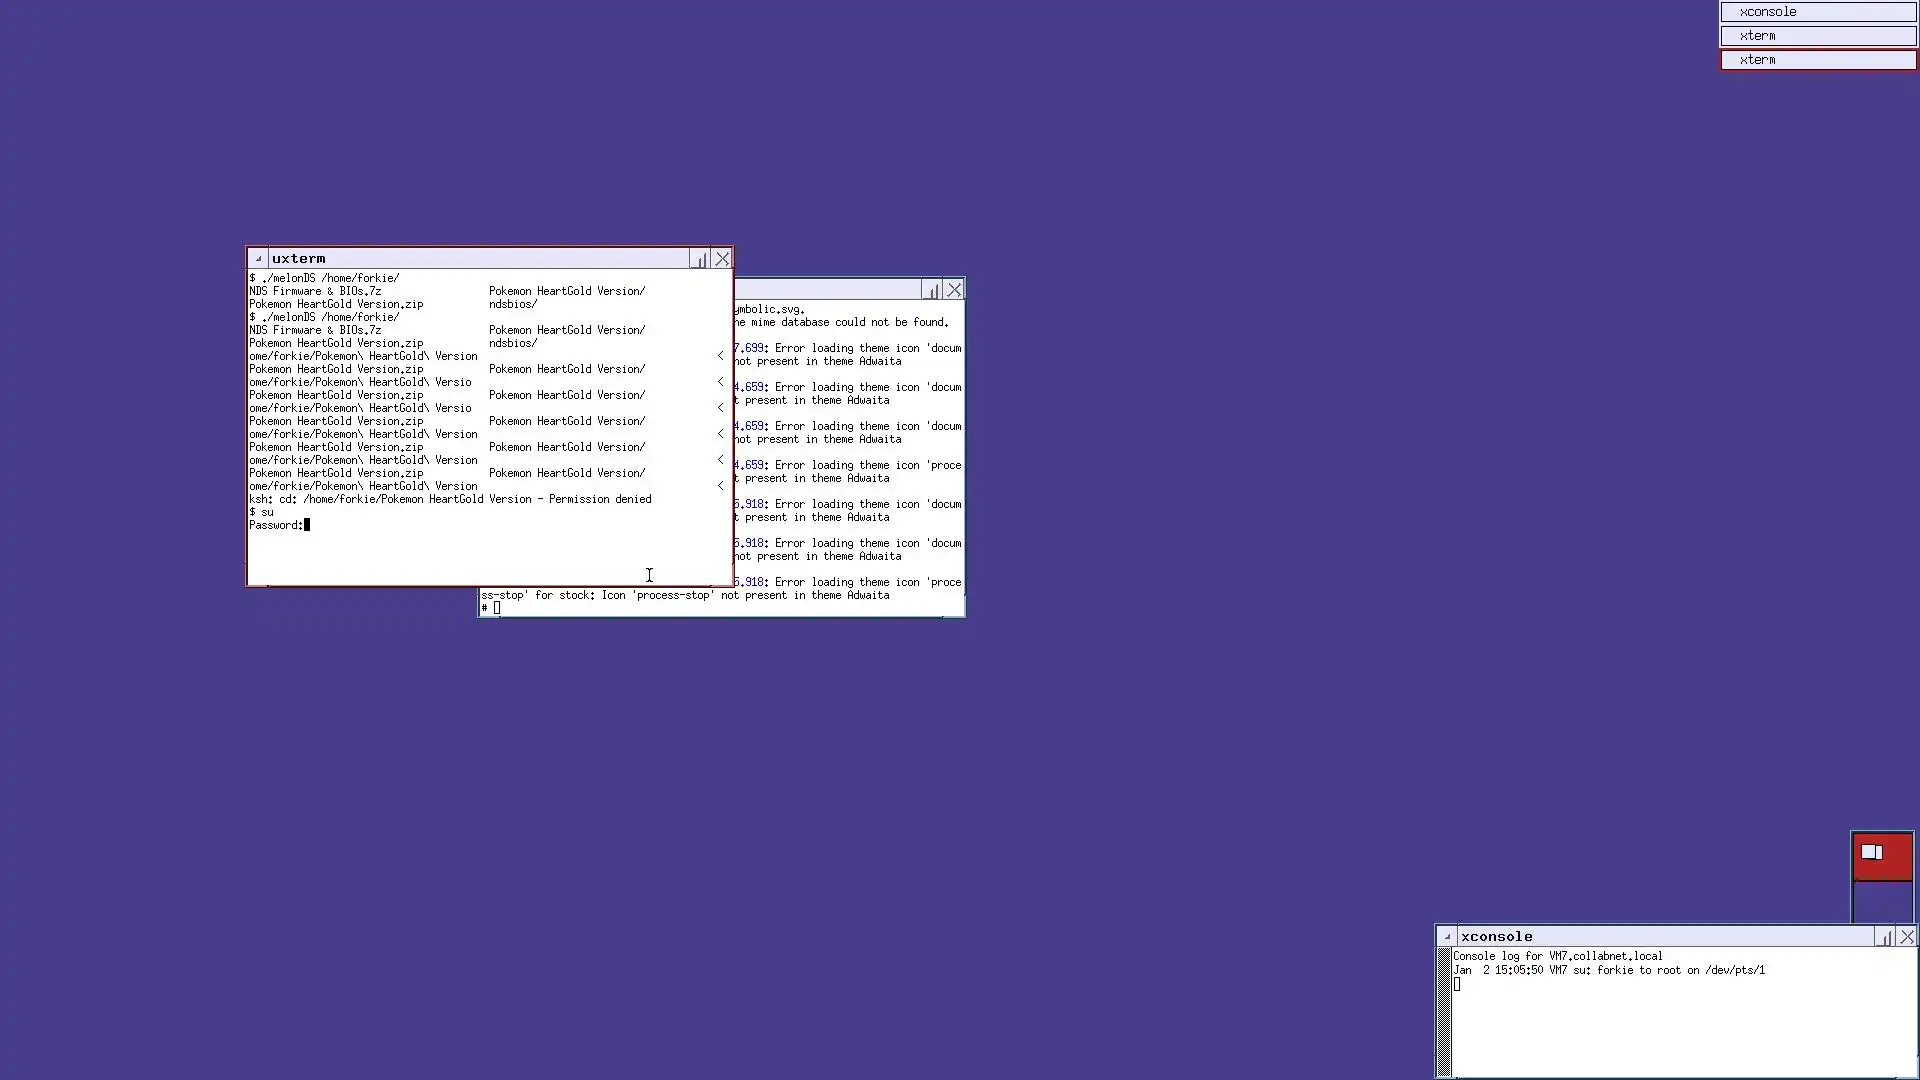Image resolution: width=1920 pixels, height=1080 pixels.
Task: Select xconsole in the window list
Action: click(x=1817, y=12)
